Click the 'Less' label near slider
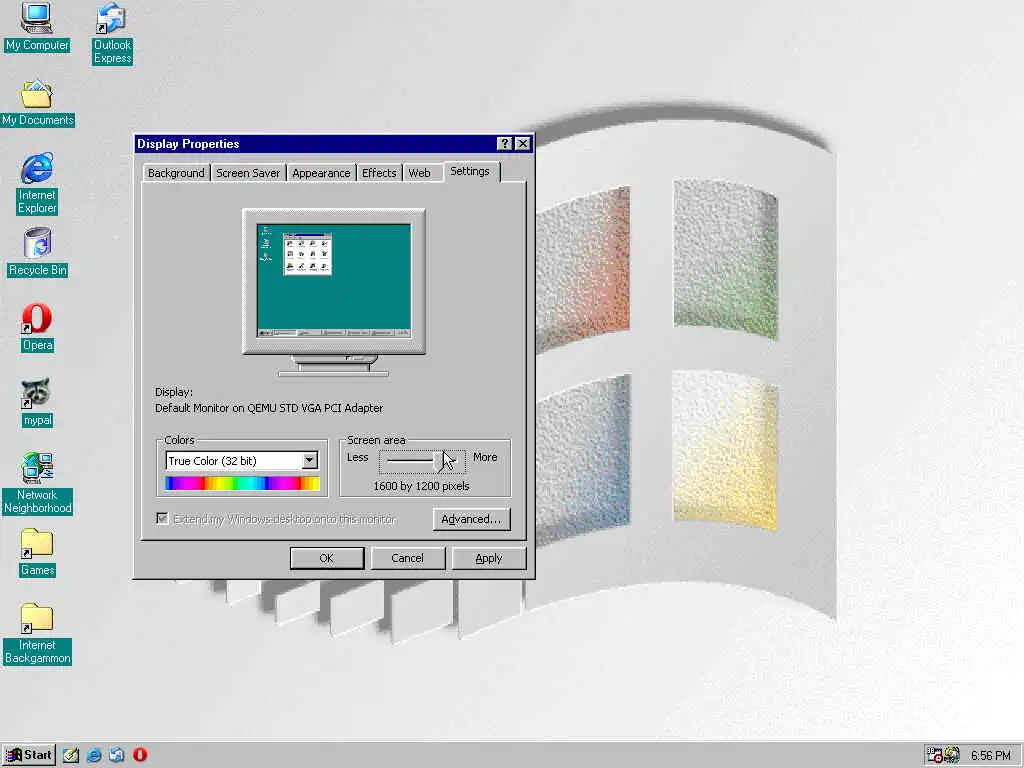1024x768 pixels. tap(358, 457)
